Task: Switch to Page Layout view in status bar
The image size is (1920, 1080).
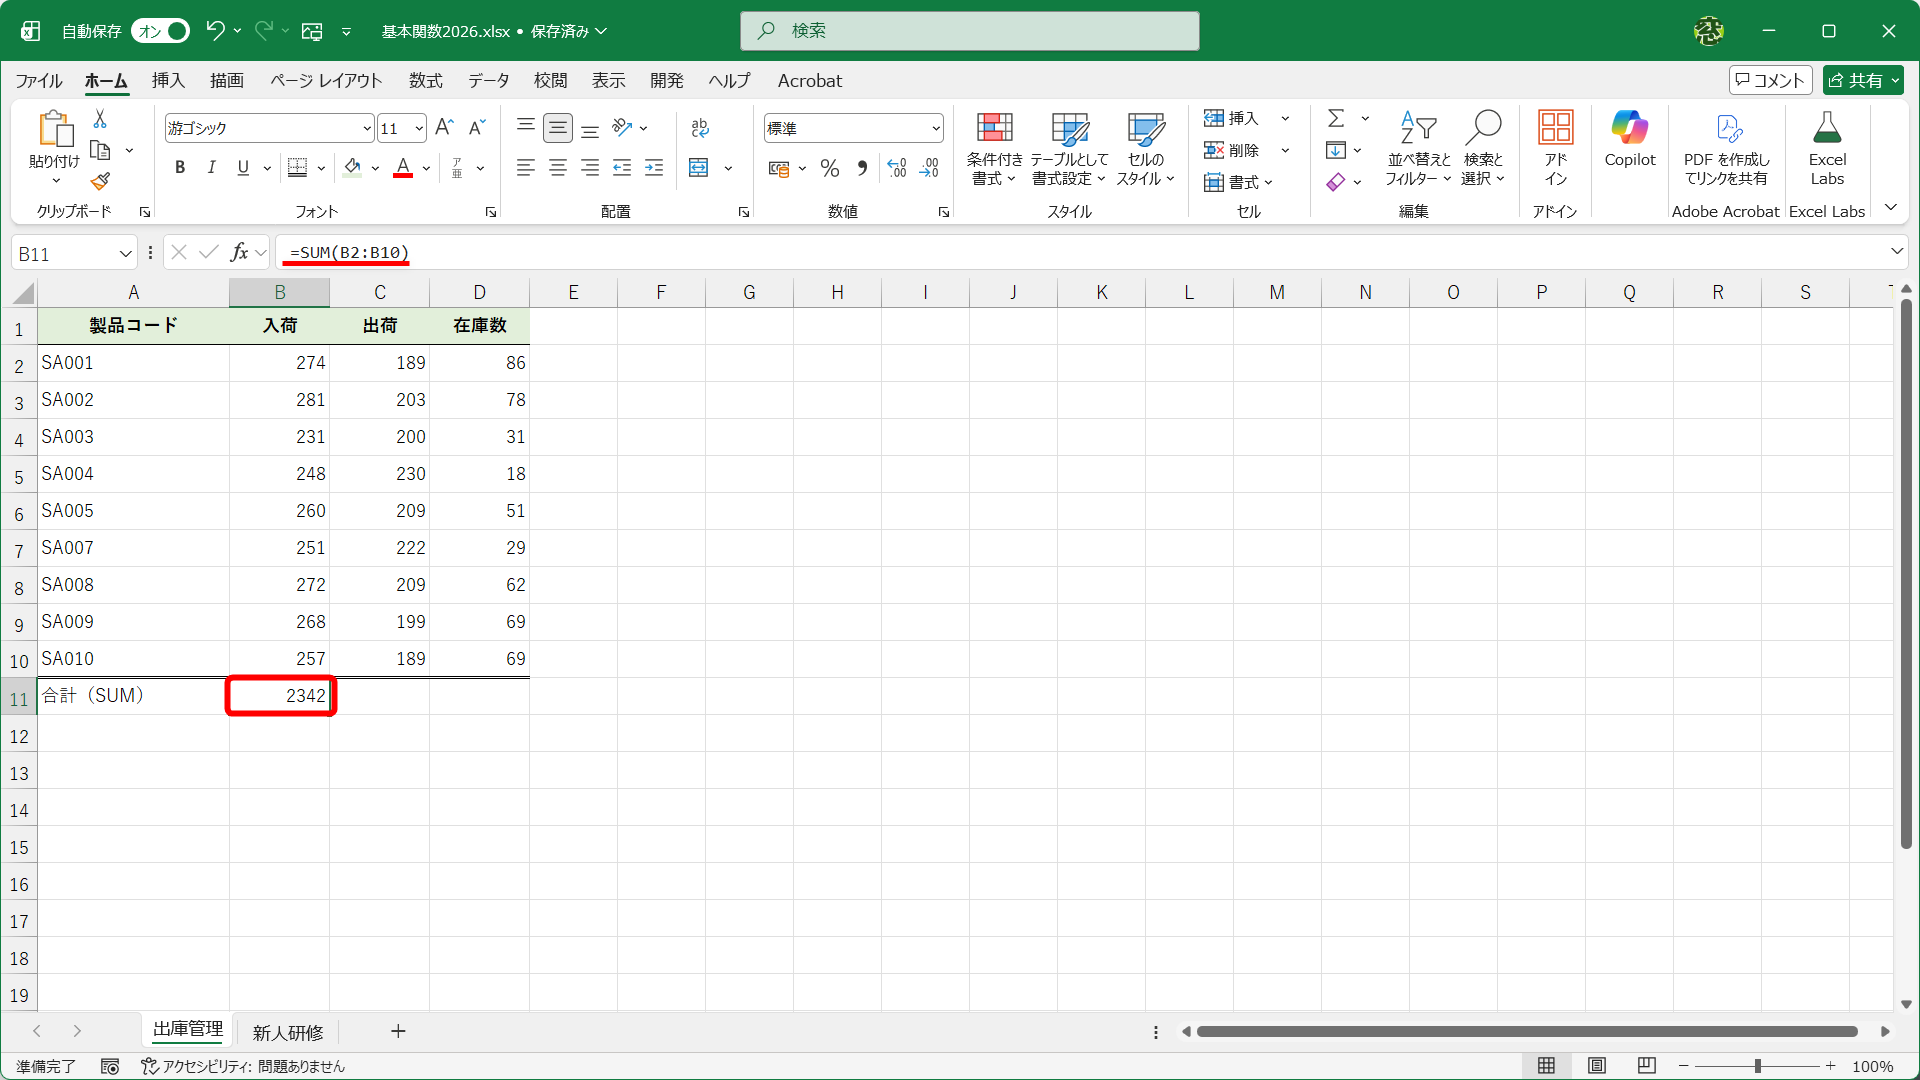Action: (1597, 1066)
